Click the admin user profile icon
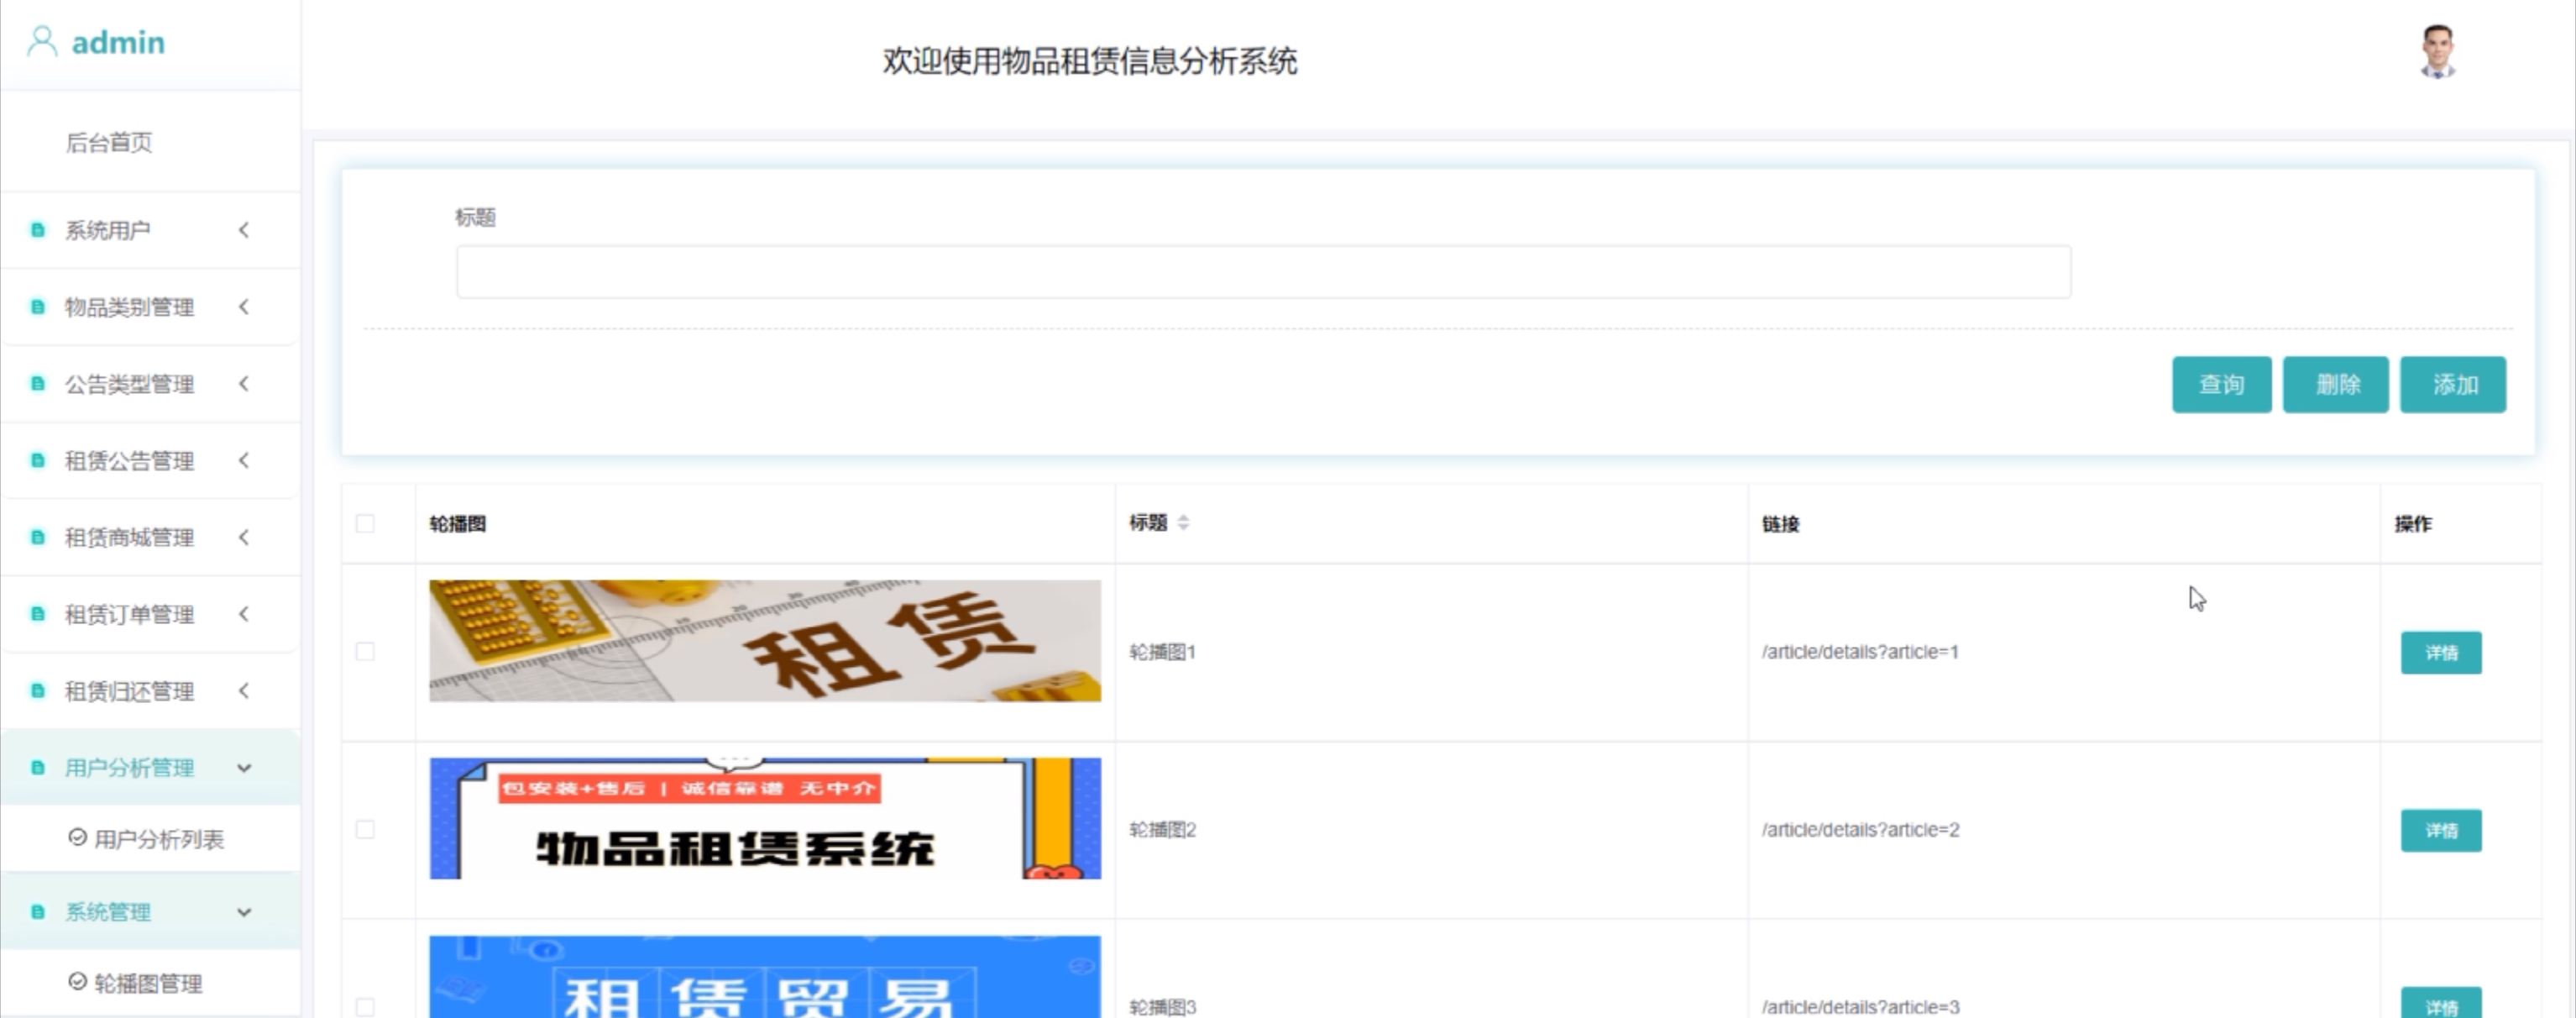 (42, 42)
